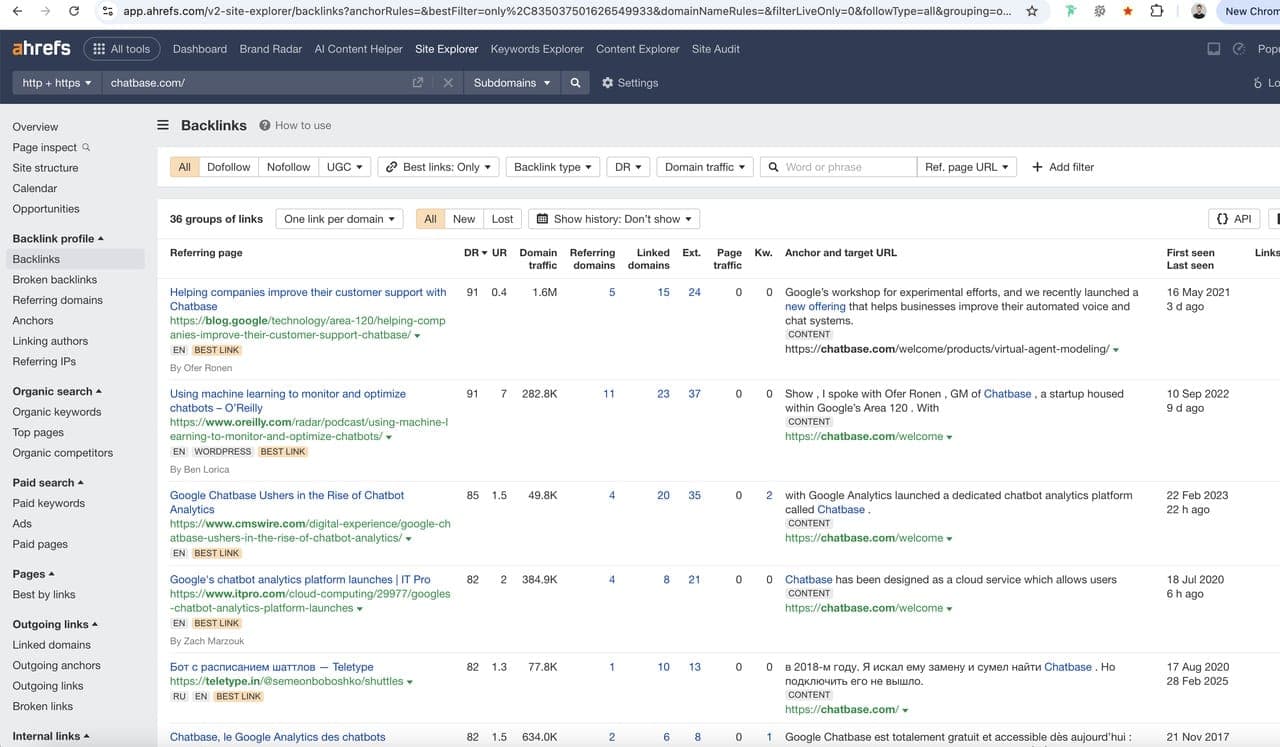Go back with browser back arrow
This screenshot has height=747, width=1280.
point(17,11)
